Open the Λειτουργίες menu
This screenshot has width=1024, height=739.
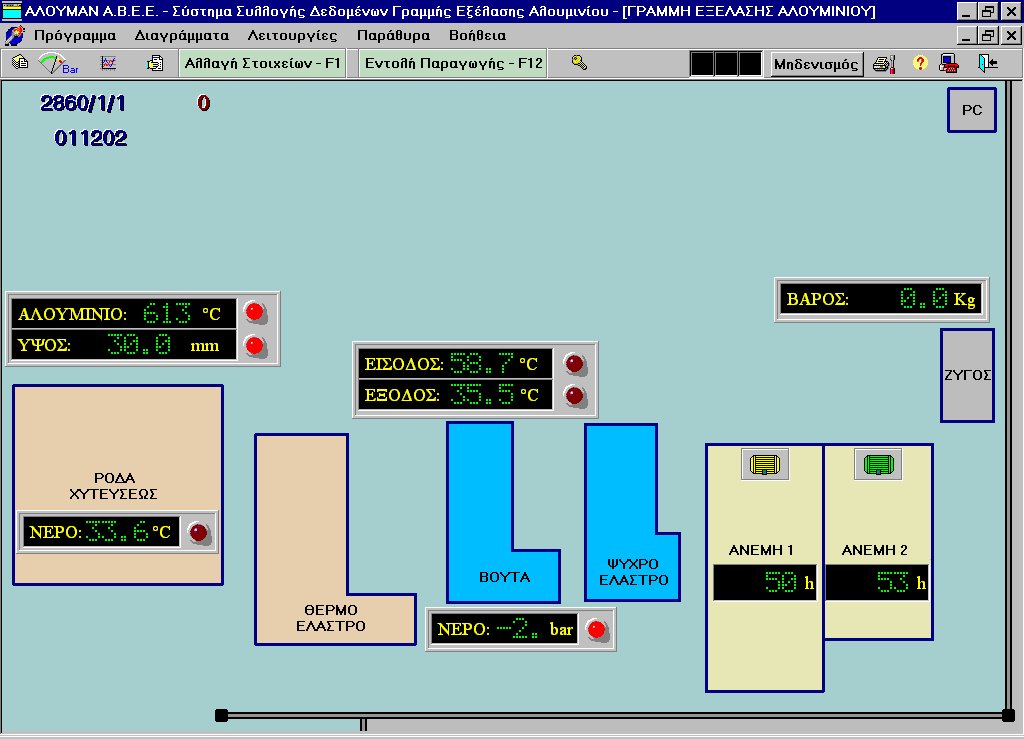292,35
